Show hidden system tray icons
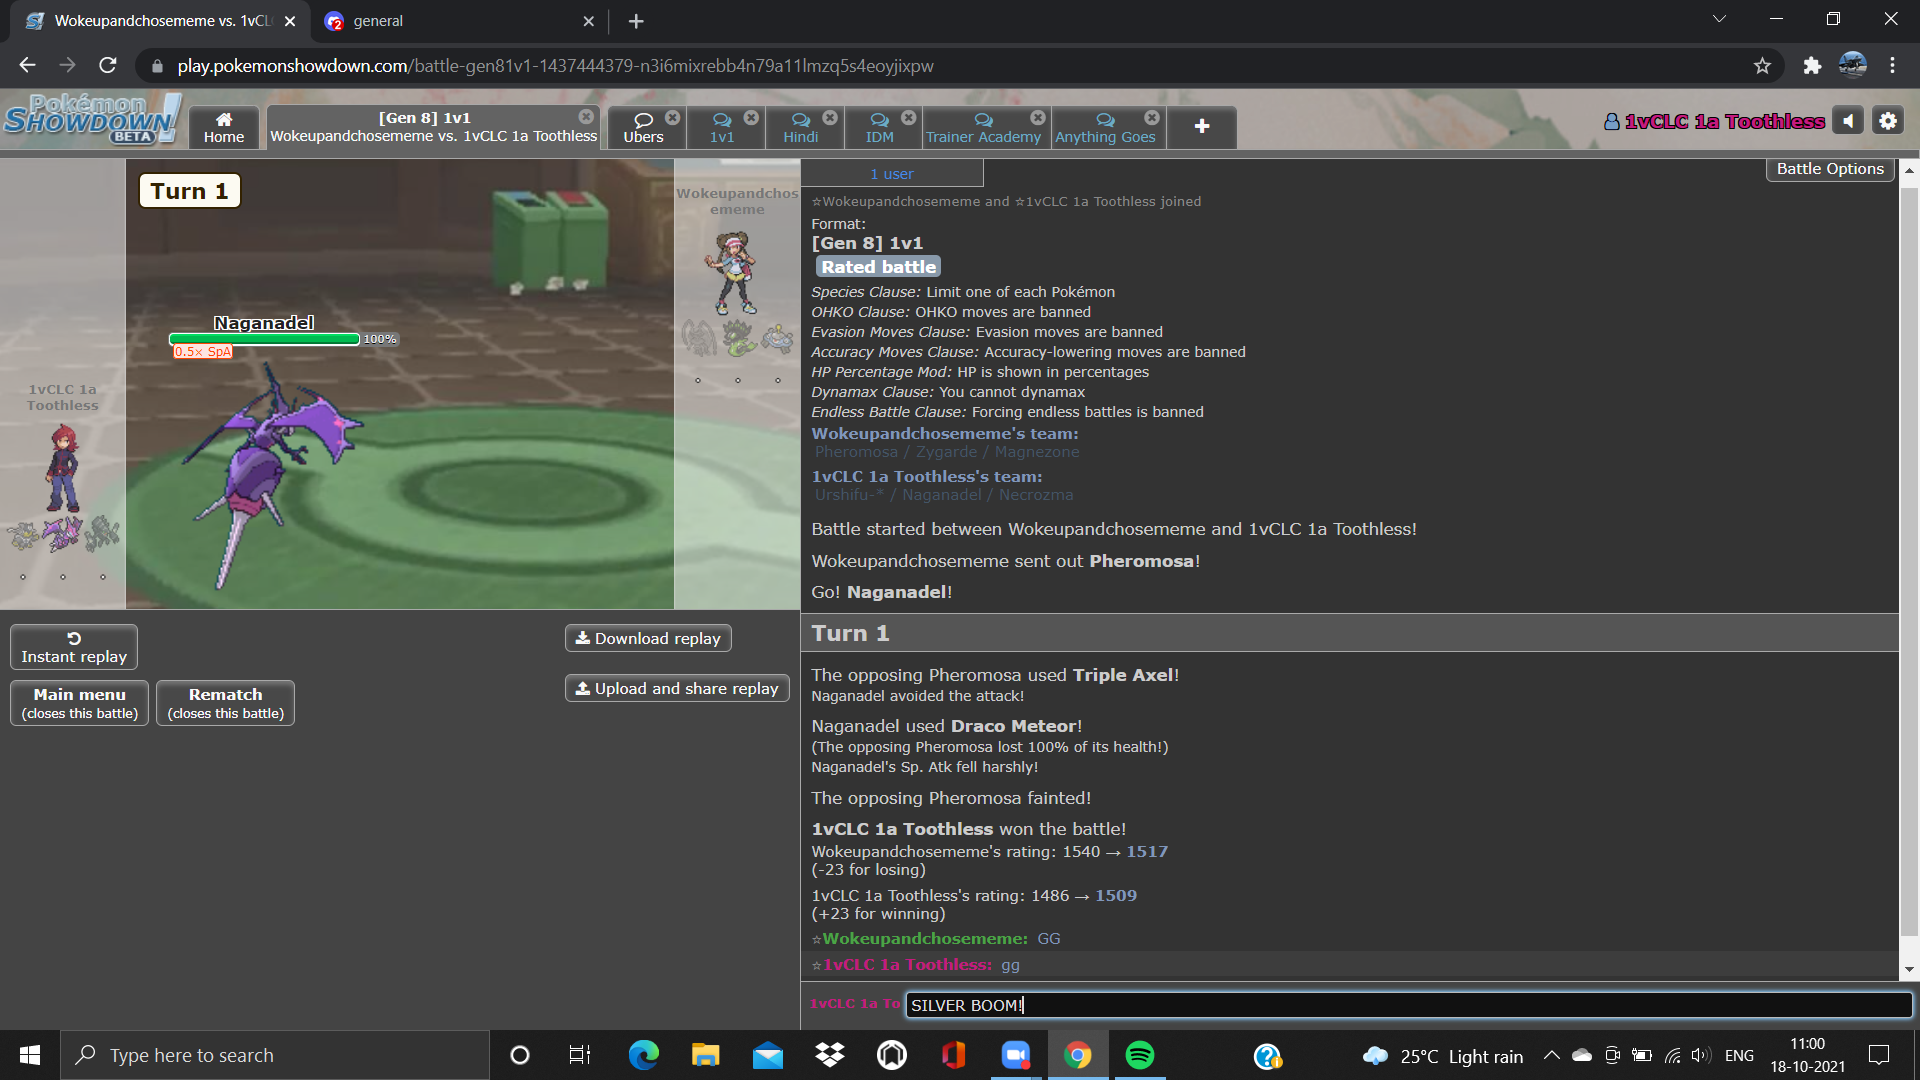The height and width of the screenshot is (1080, 1920). [1551, 1055]
